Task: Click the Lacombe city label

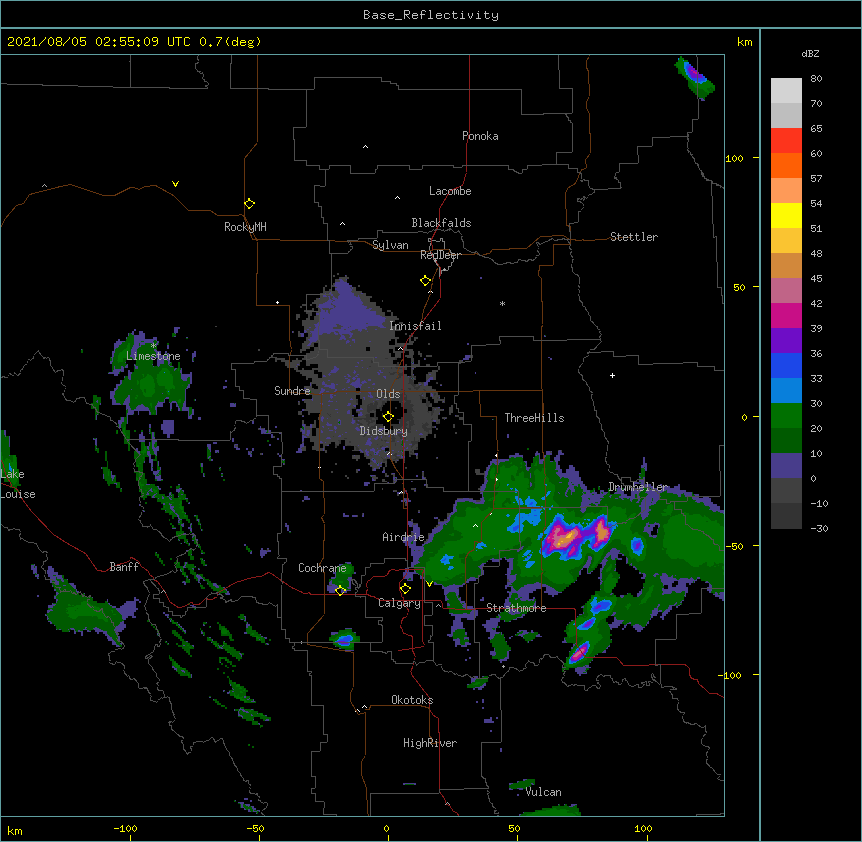Action: point(450,191)
